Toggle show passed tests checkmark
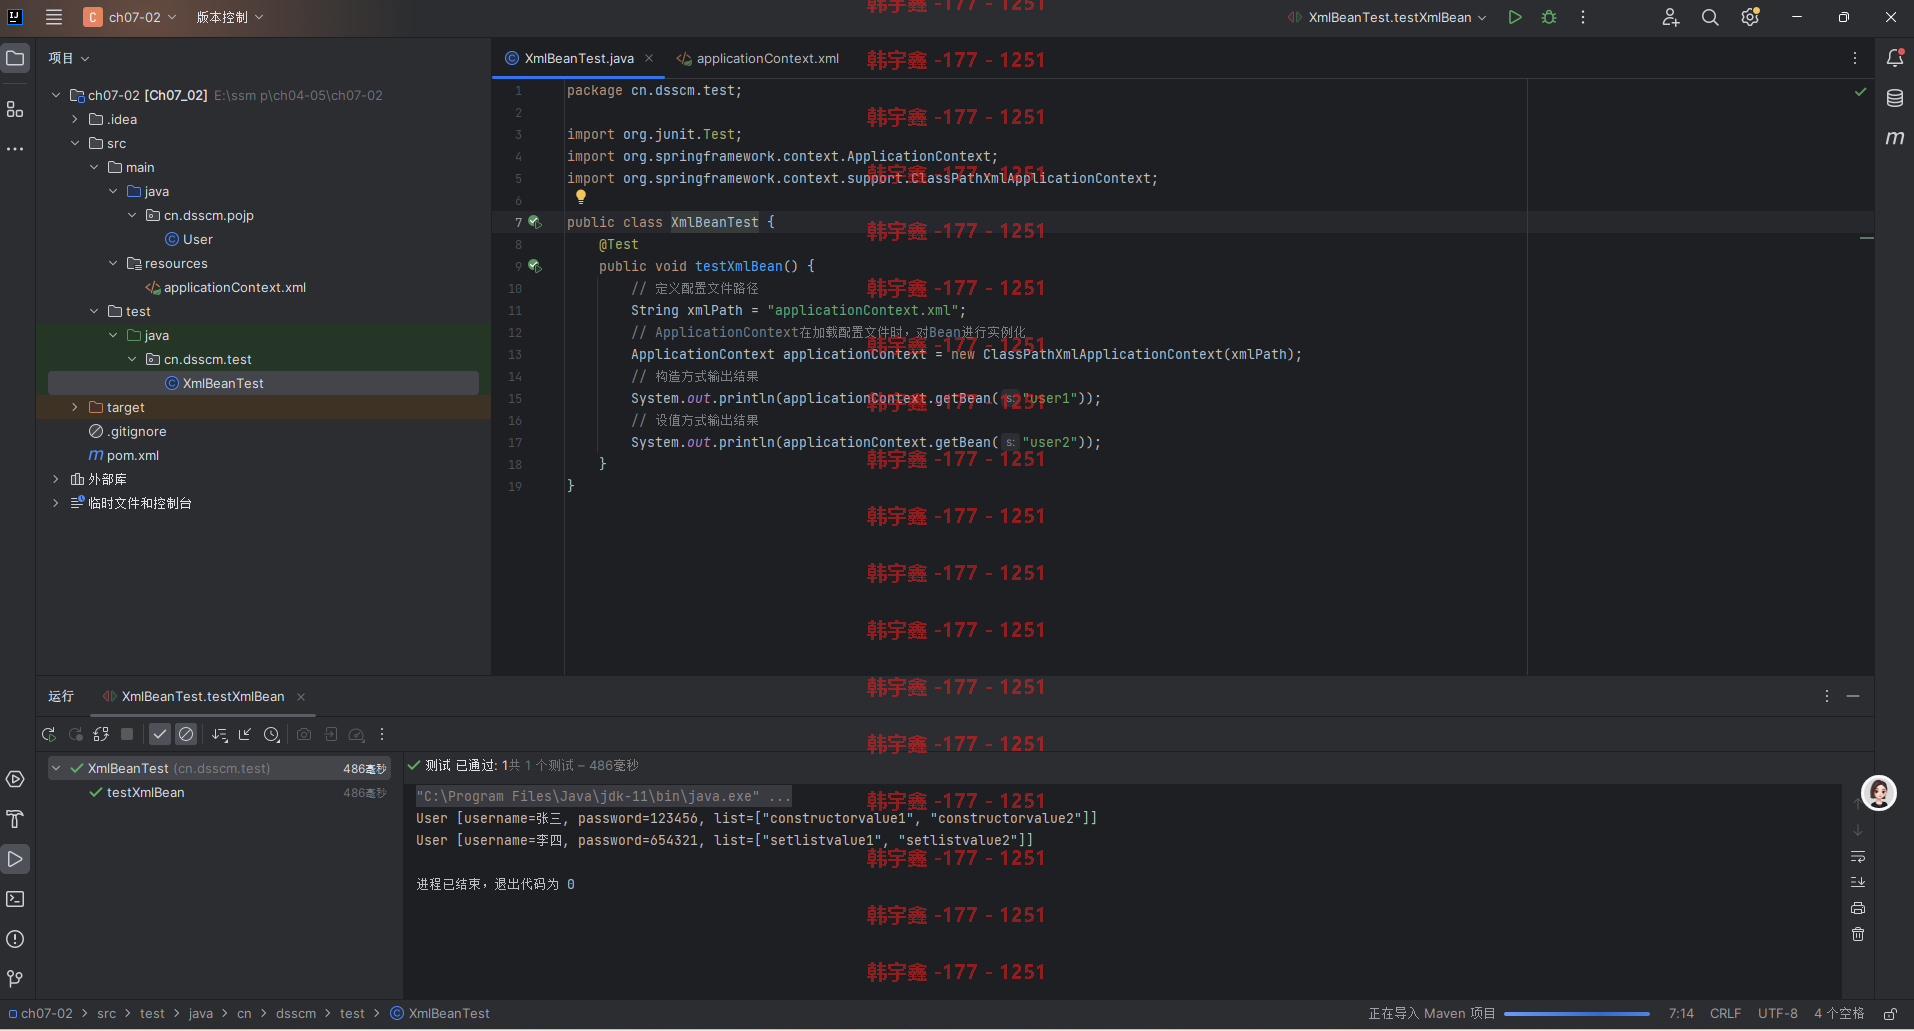Image resolution: width=1914 pixels, height=1031 pixels. point(160,734)
